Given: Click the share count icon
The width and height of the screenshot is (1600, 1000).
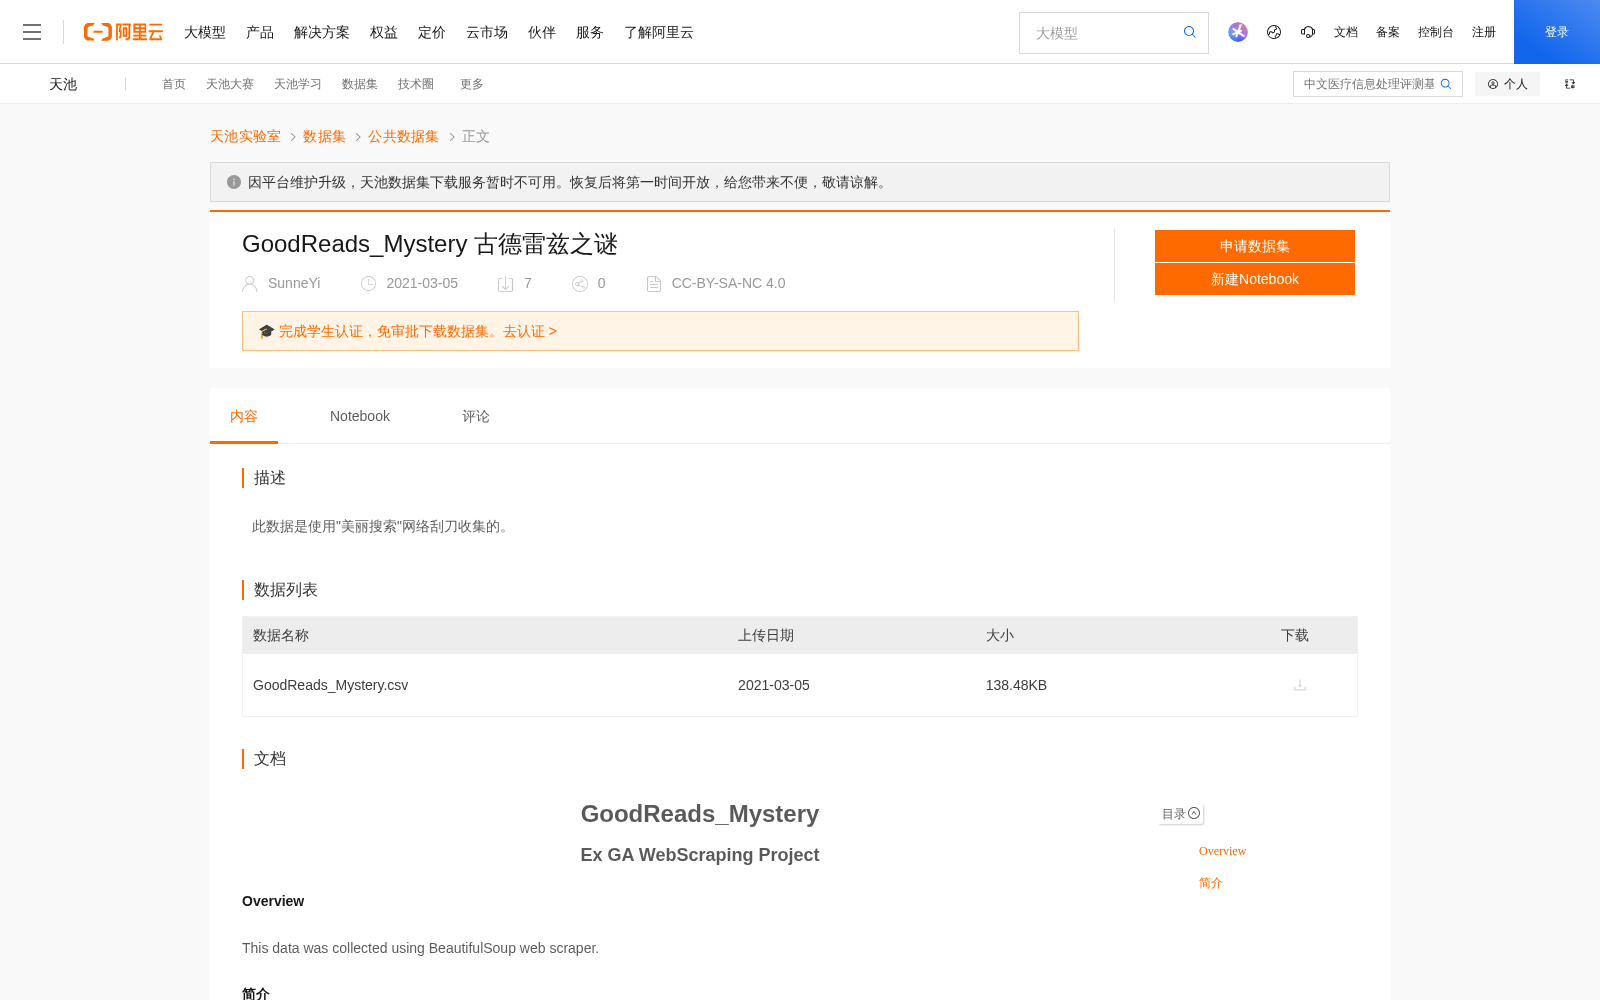Looking at the screenshot, I should [580, 284].
